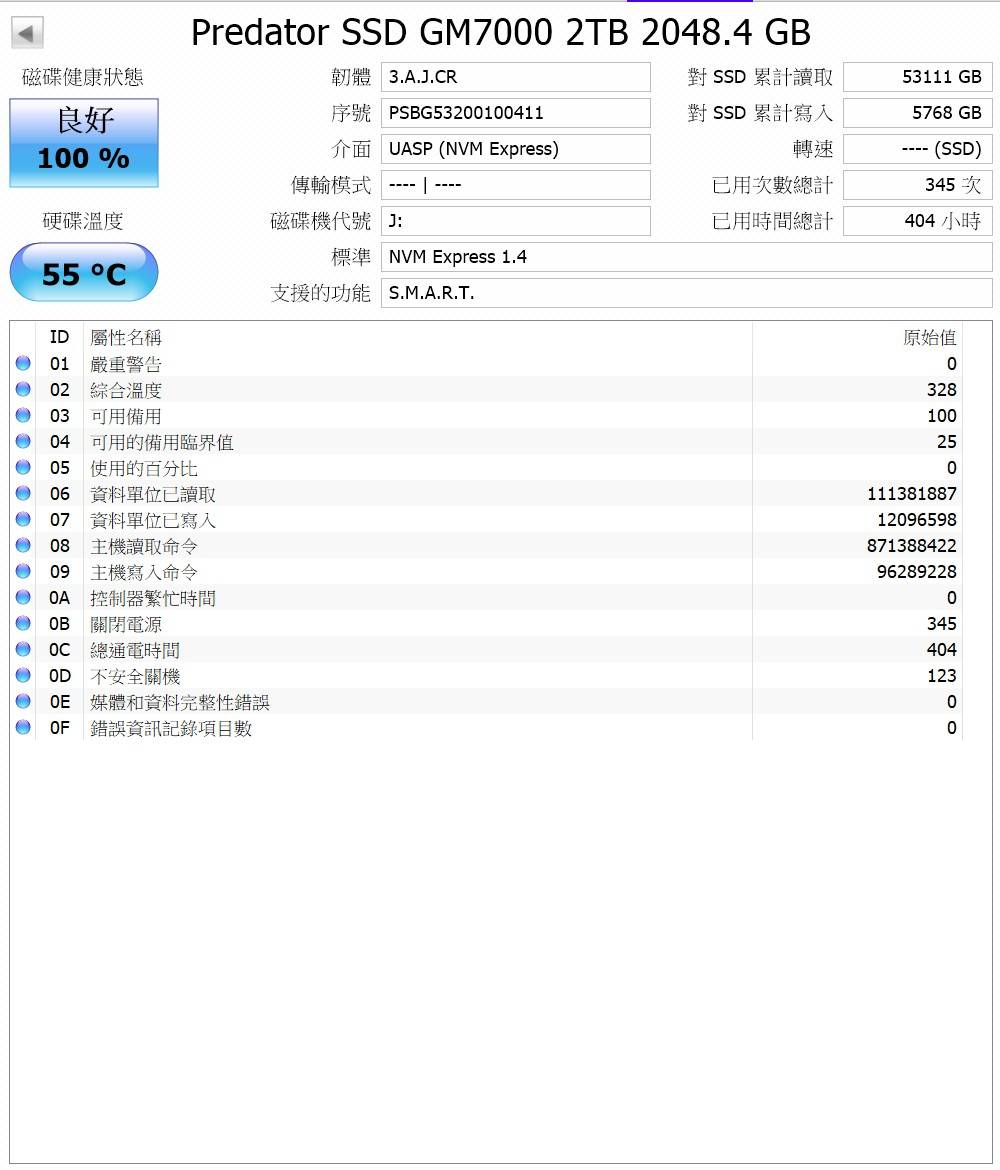Select the 控制器繁忙時間 attribute name
Screen dimensions: 1000x1170
click(x=152, y=598)
